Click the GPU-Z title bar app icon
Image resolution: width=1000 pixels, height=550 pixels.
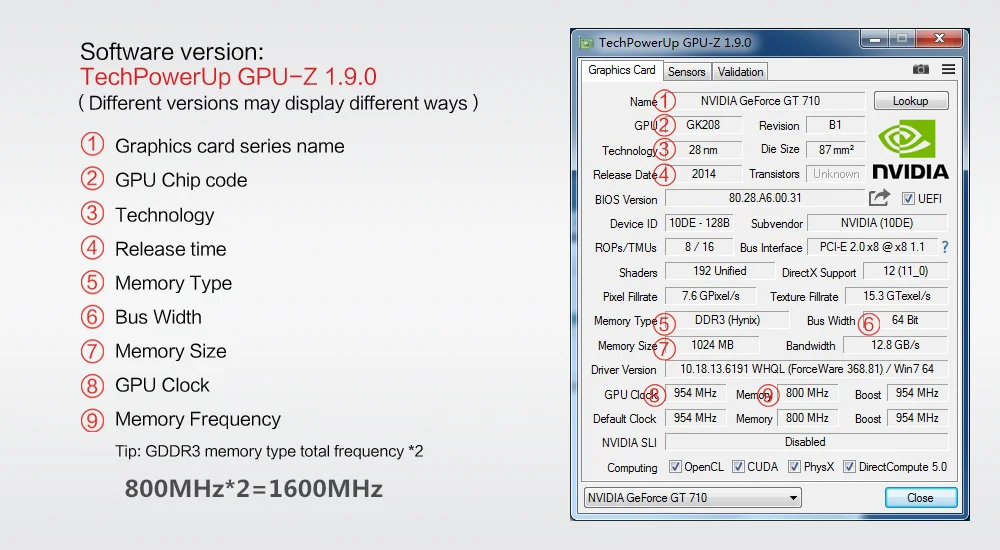click(586, 43)
